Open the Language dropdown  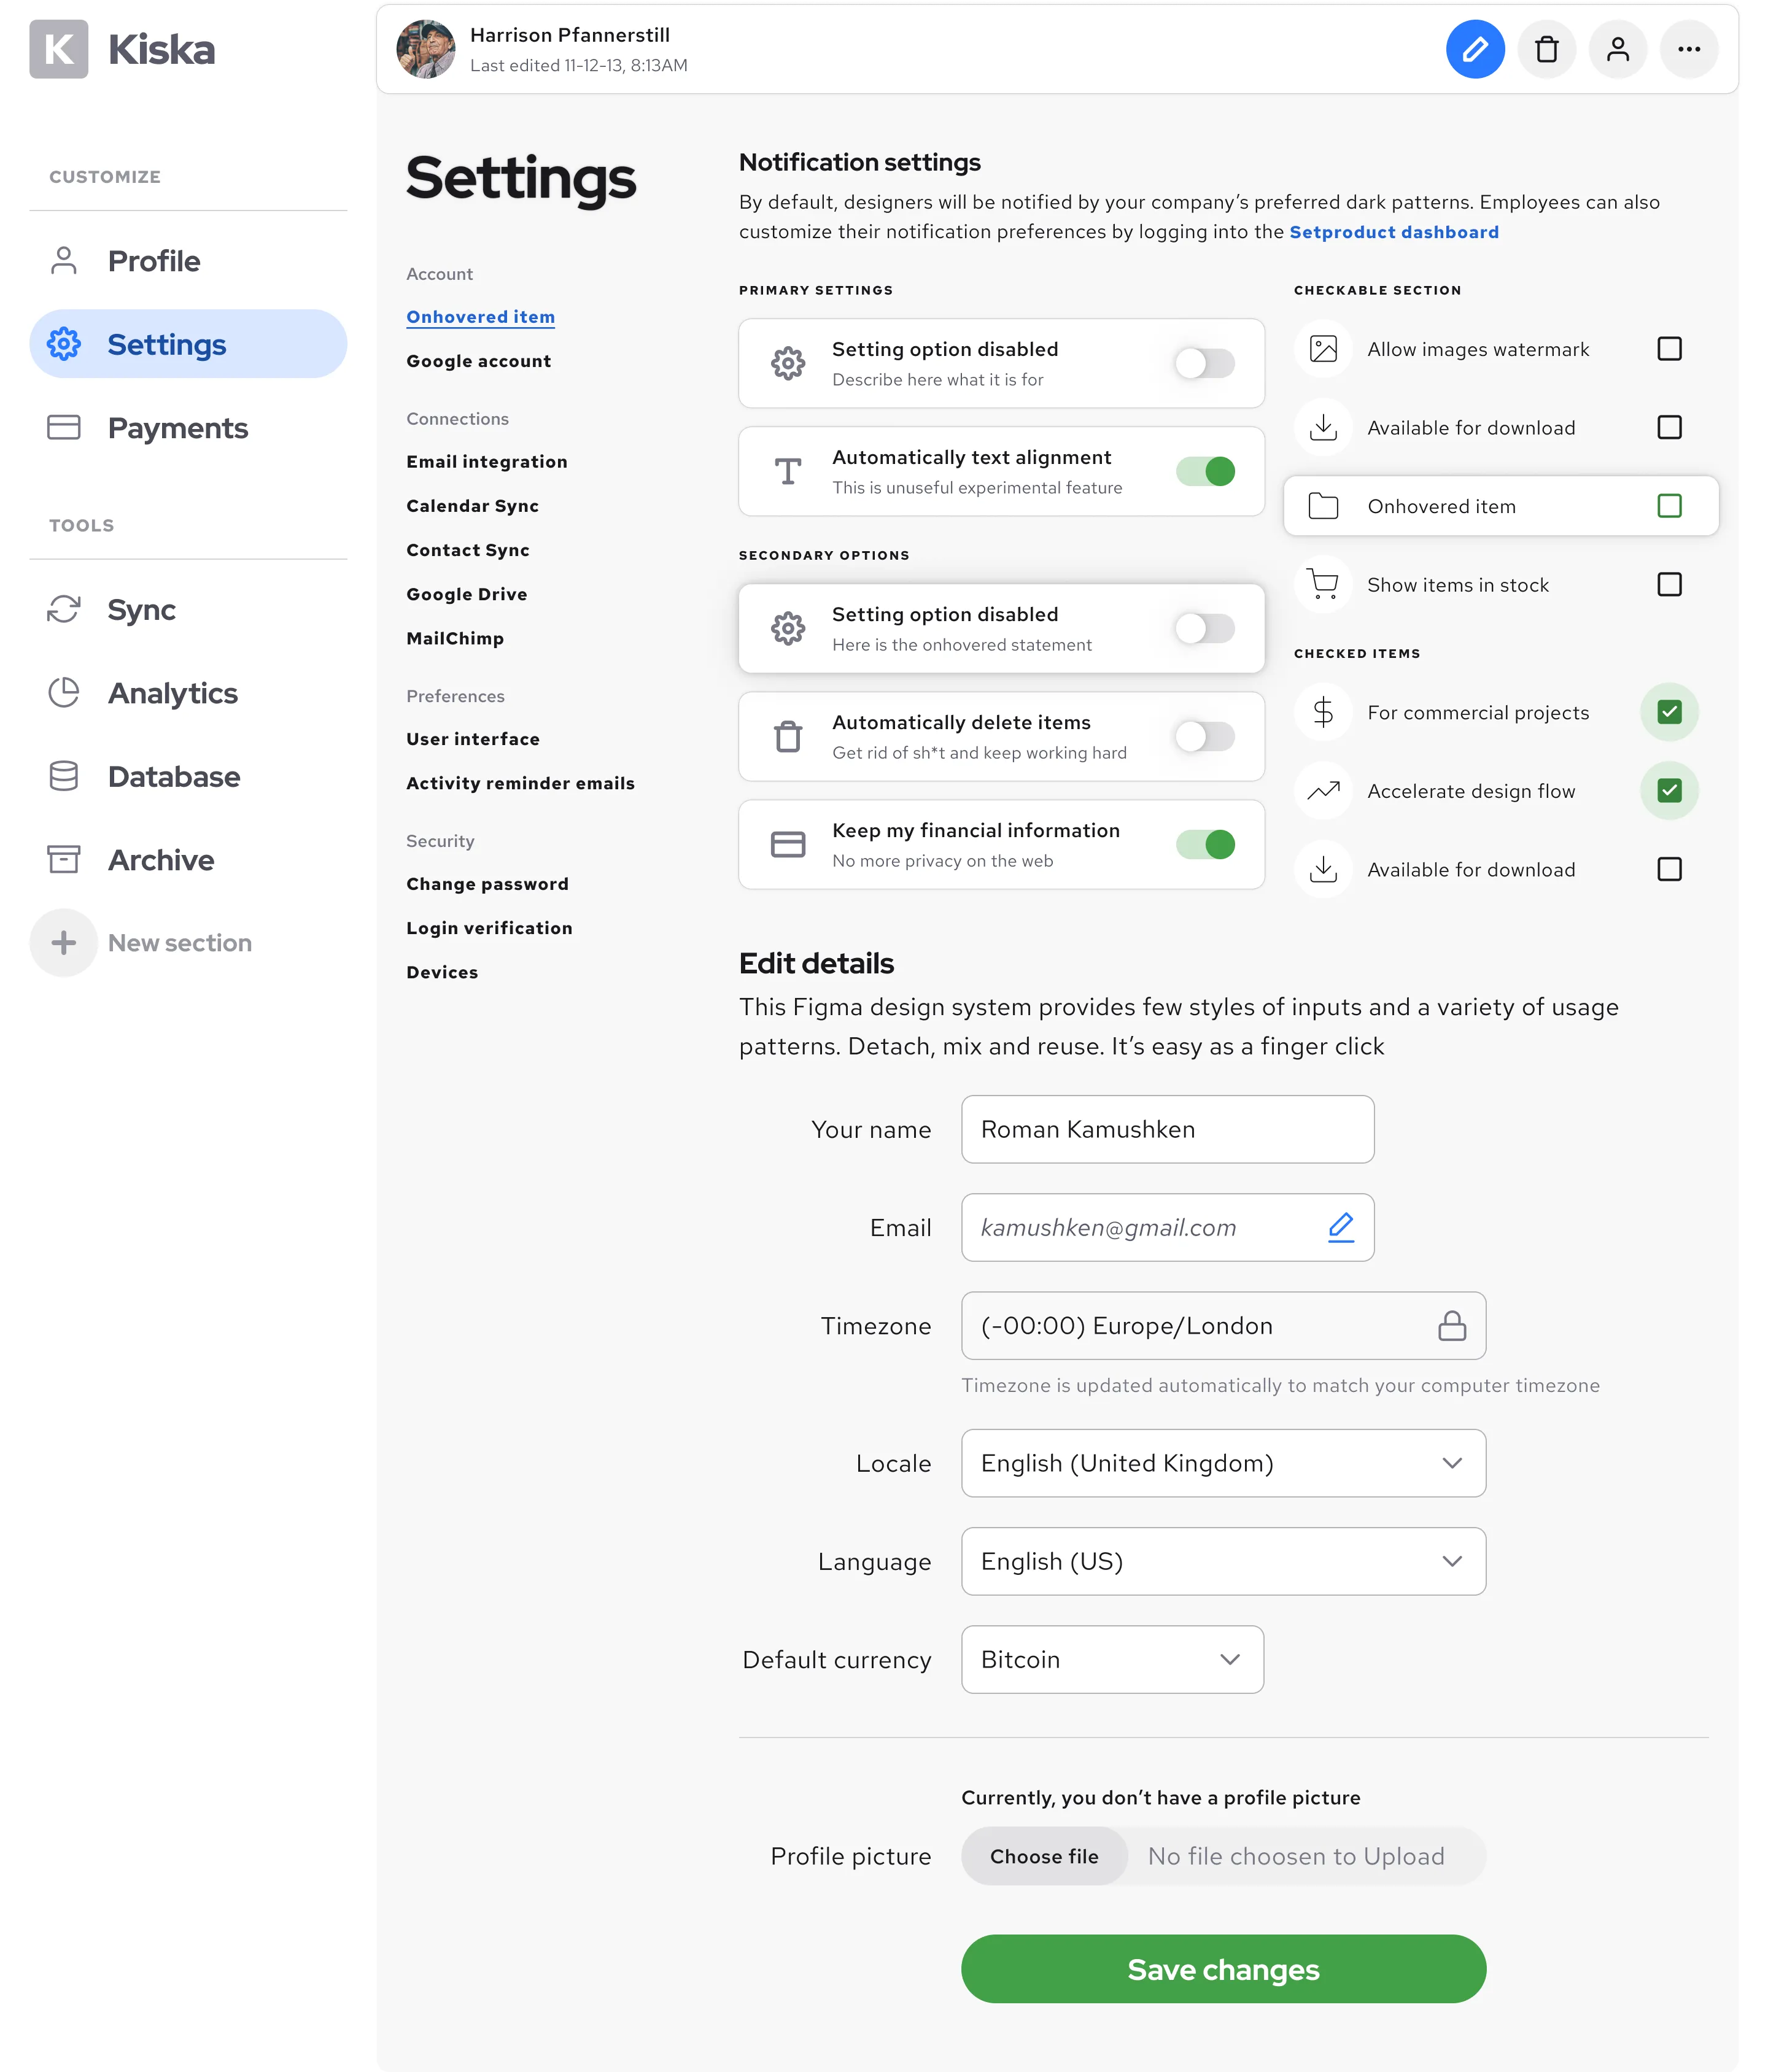pyautogui.click(x=1222, y=1561)
